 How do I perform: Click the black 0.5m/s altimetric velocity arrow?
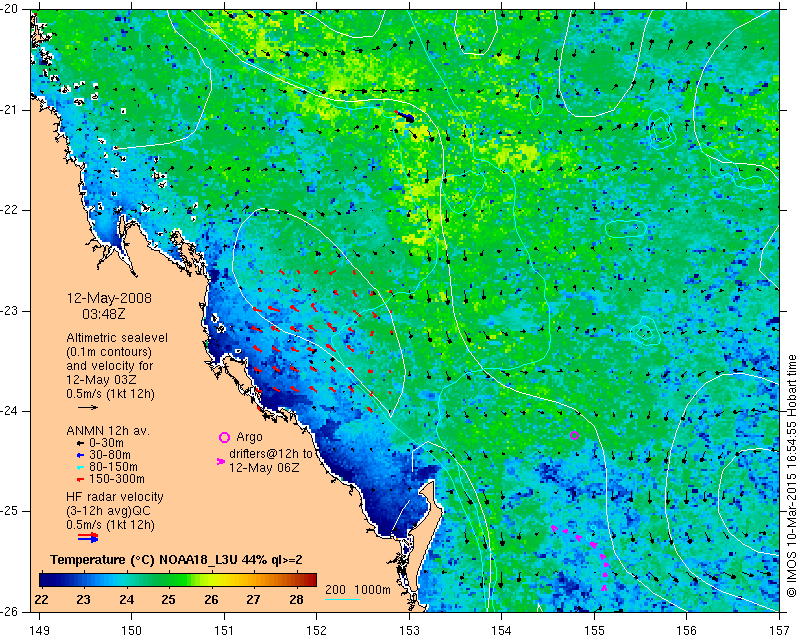click(x=88, y=407)
